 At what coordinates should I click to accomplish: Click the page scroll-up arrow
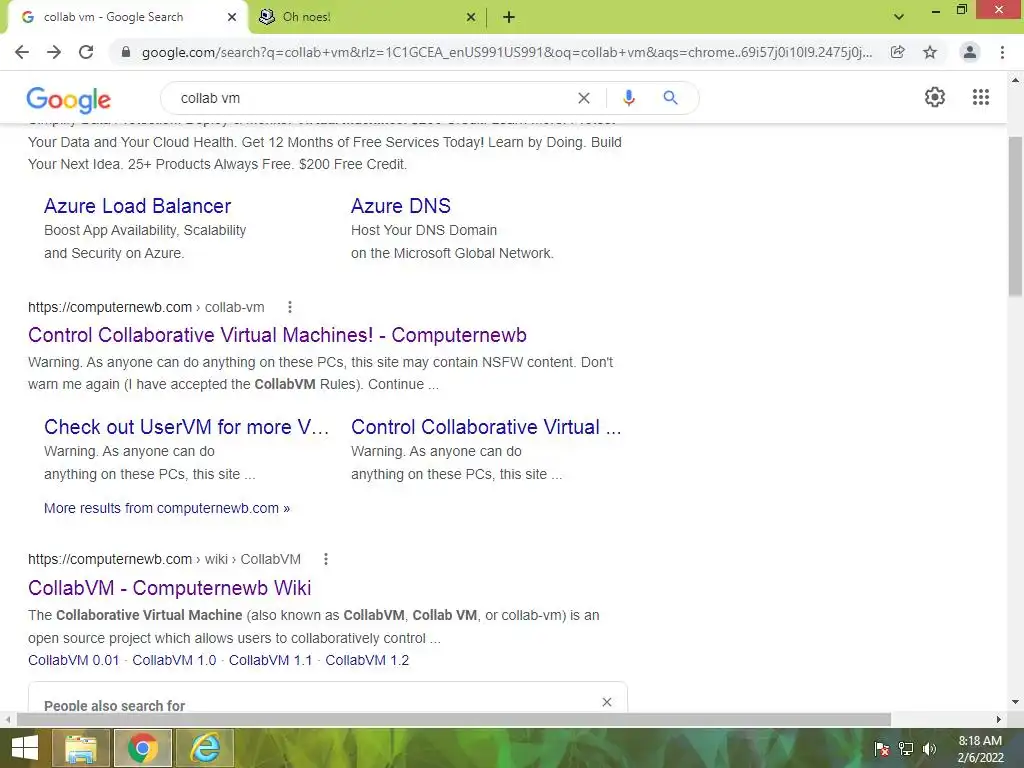point(1016,80)
